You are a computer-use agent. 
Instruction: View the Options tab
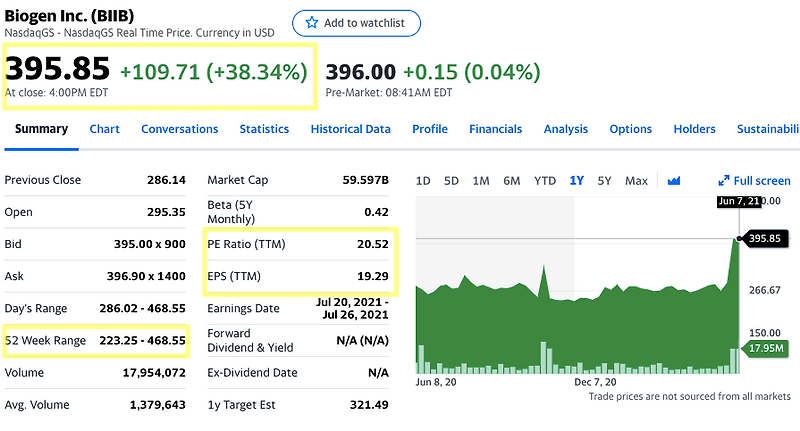[x=631, y=129]
